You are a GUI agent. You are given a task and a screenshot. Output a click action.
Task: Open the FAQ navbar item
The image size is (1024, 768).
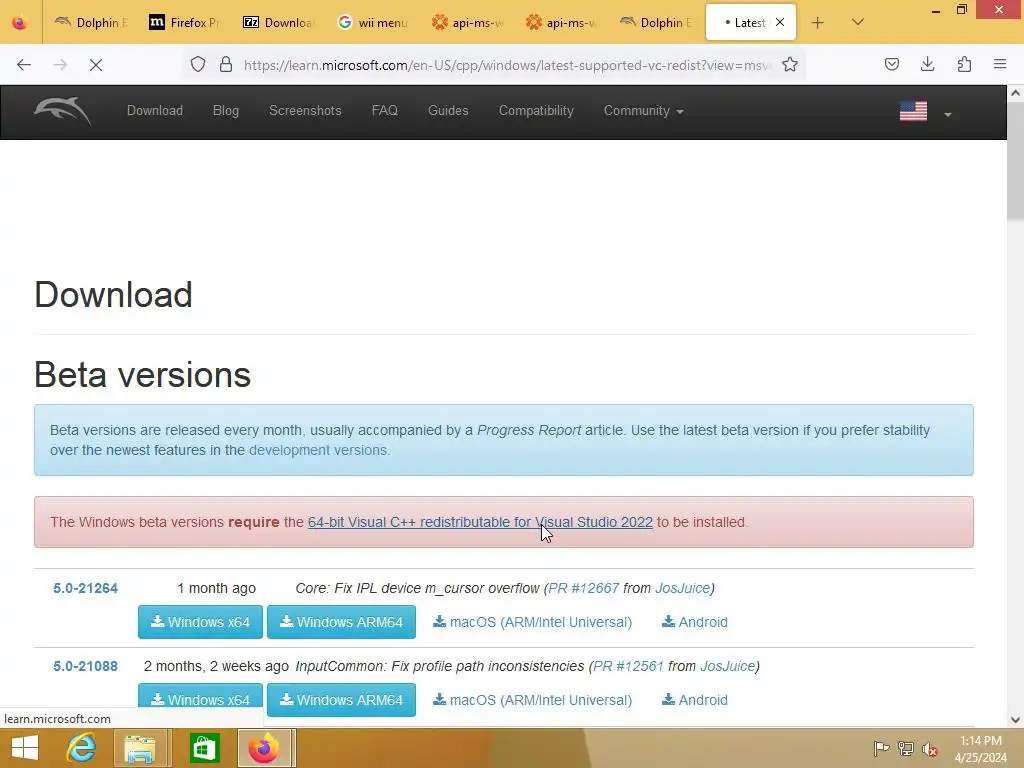pyautogui.click(x=385, y=111)
